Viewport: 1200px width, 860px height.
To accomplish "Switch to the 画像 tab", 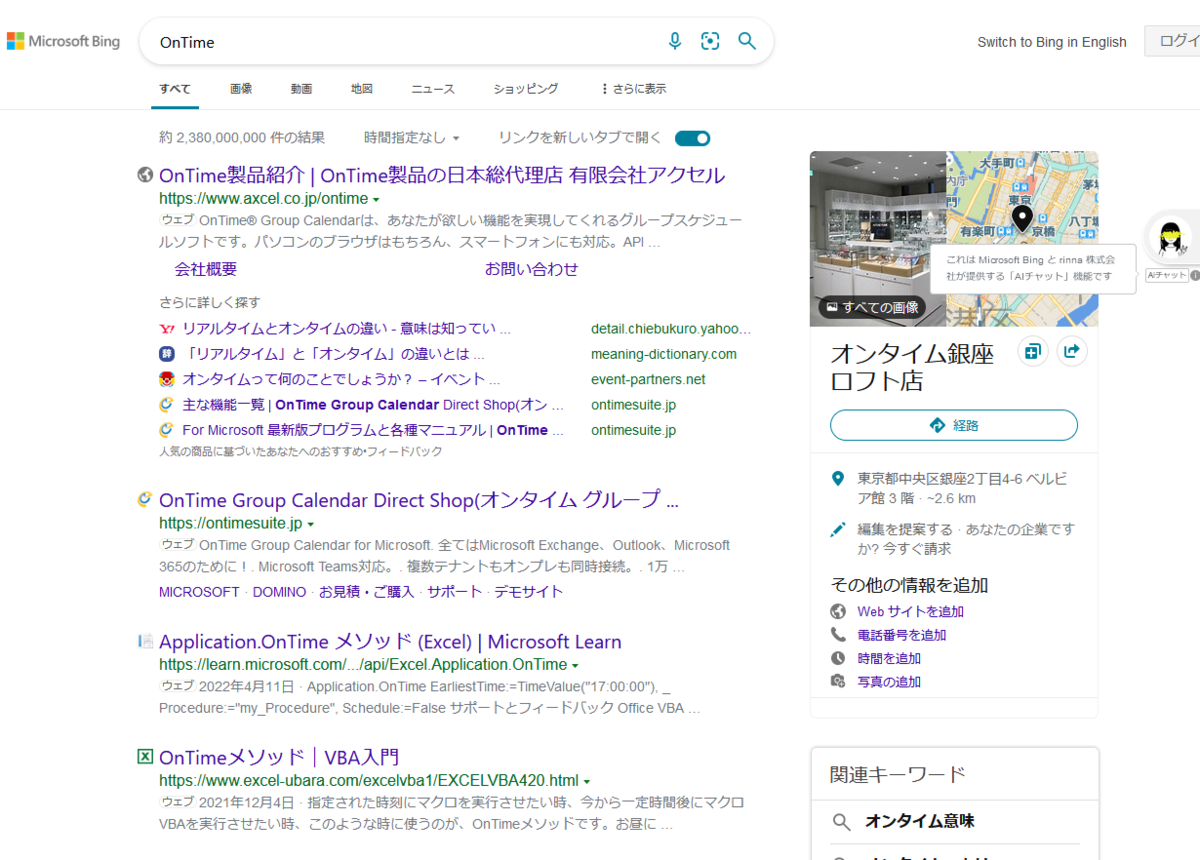I will coord(241,89).
